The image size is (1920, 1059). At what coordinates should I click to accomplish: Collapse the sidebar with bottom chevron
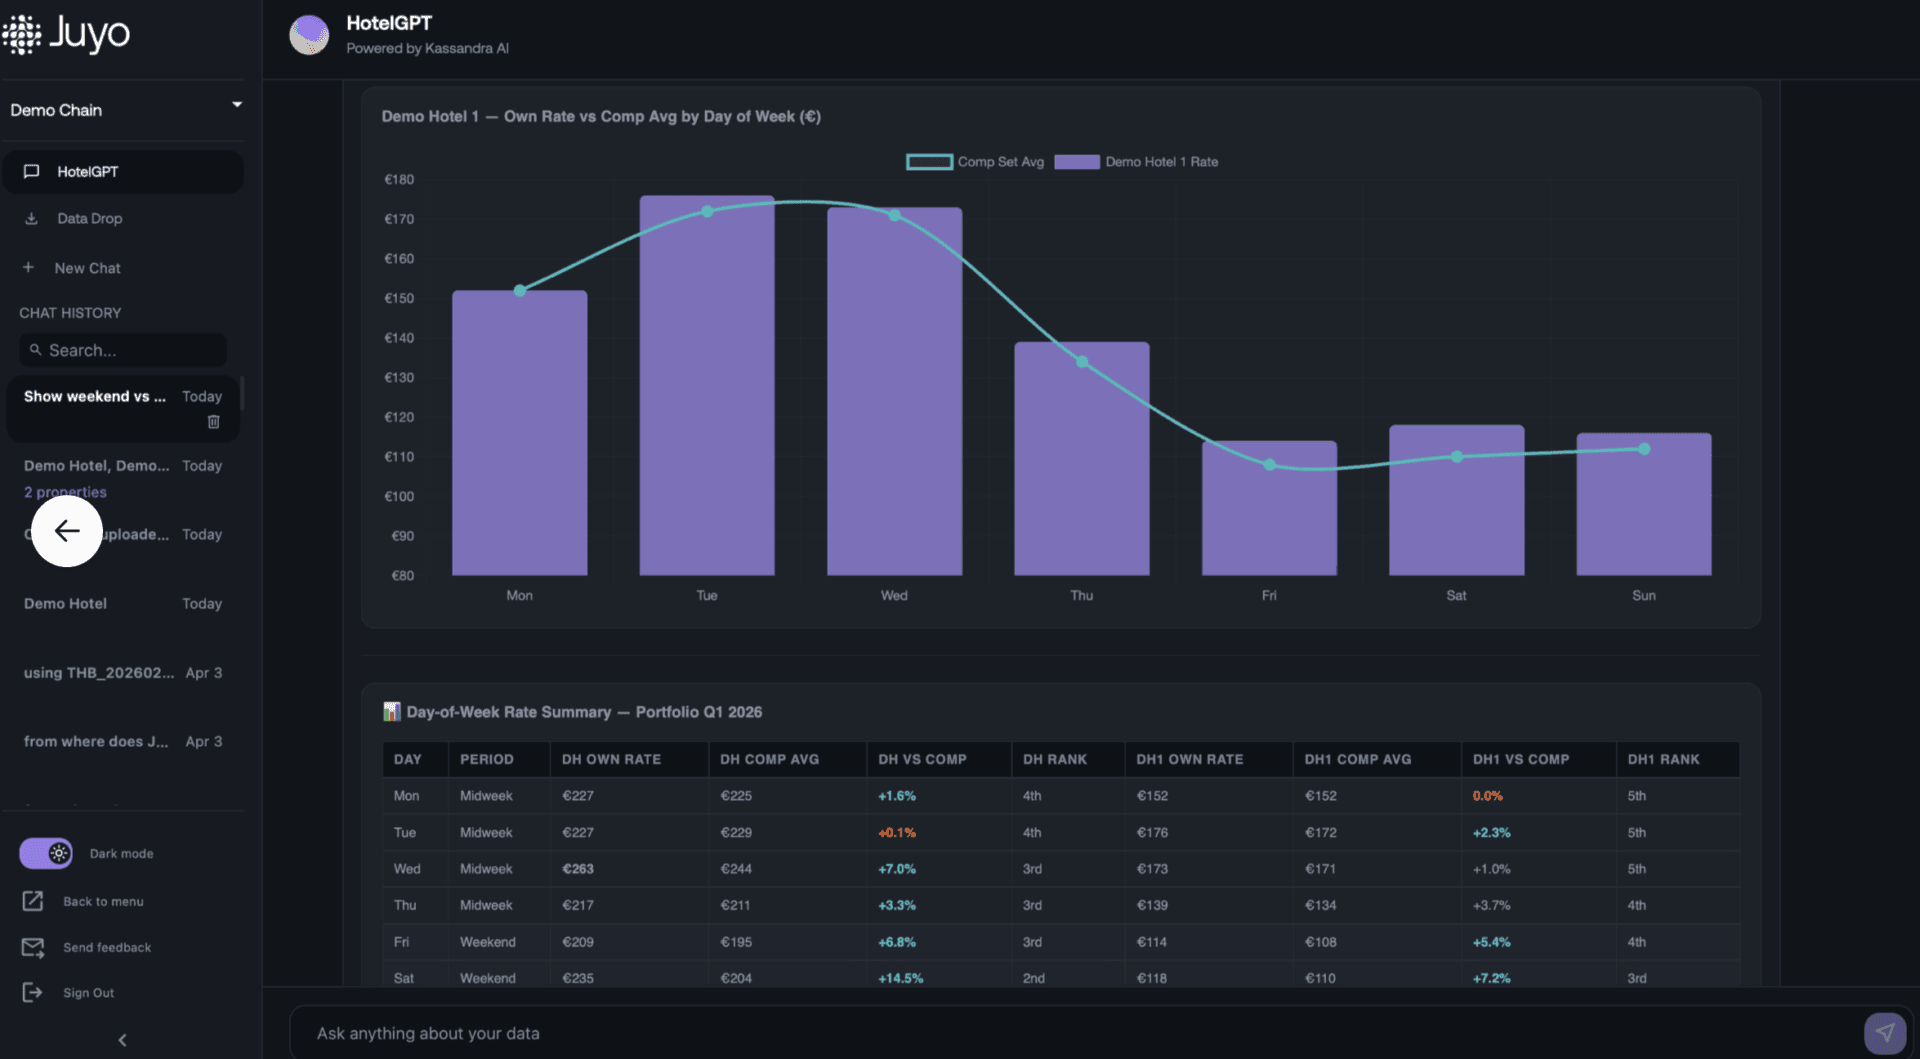tap(122, 1040)
